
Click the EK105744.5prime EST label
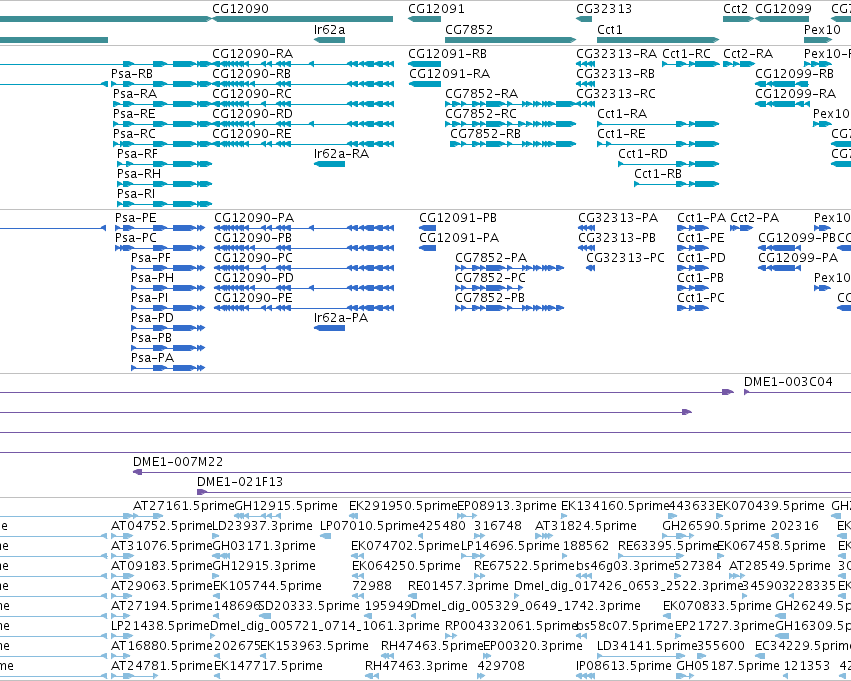coord(268,587)
